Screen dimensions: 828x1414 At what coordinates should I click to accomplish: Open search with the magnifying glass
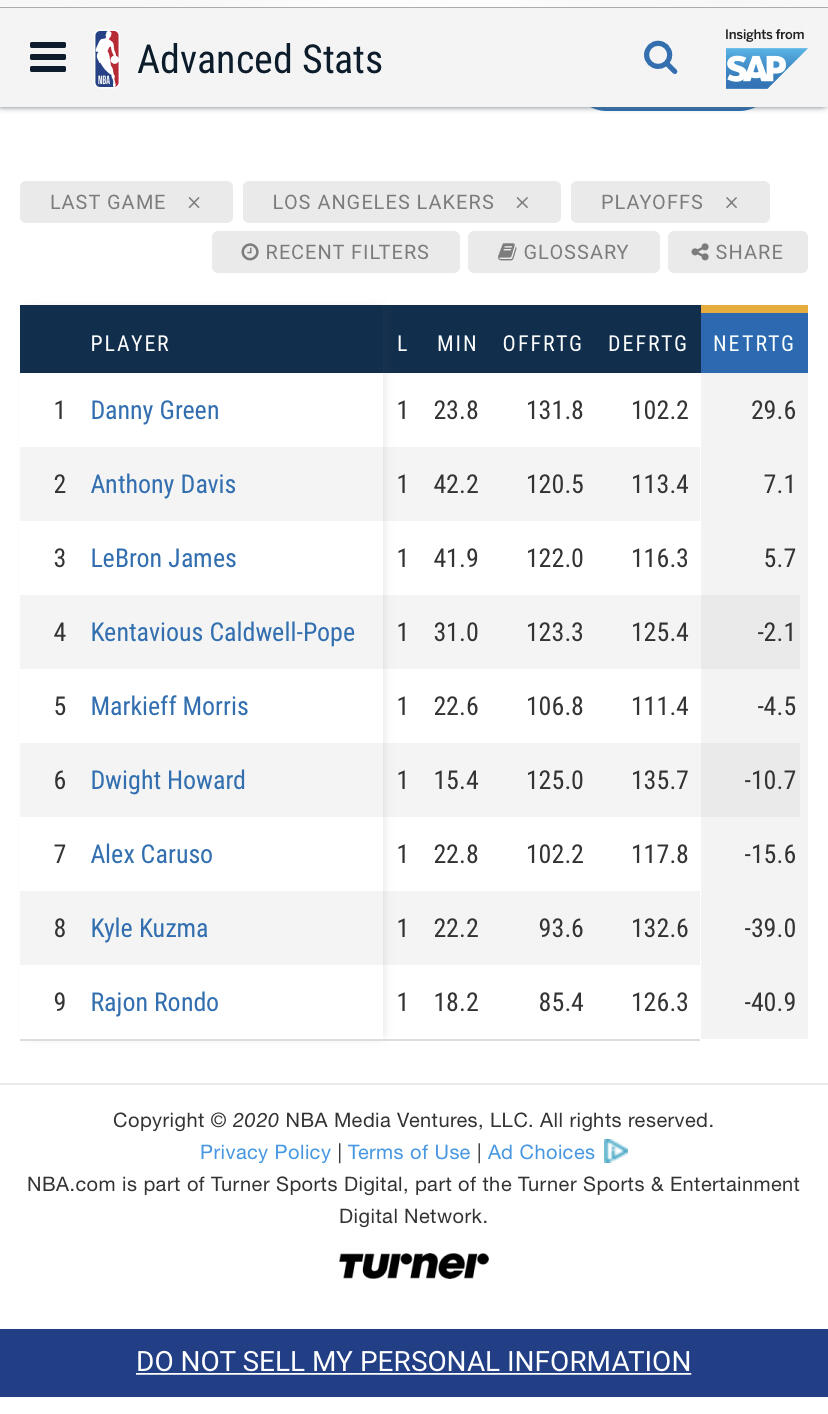tap(660, 58)
